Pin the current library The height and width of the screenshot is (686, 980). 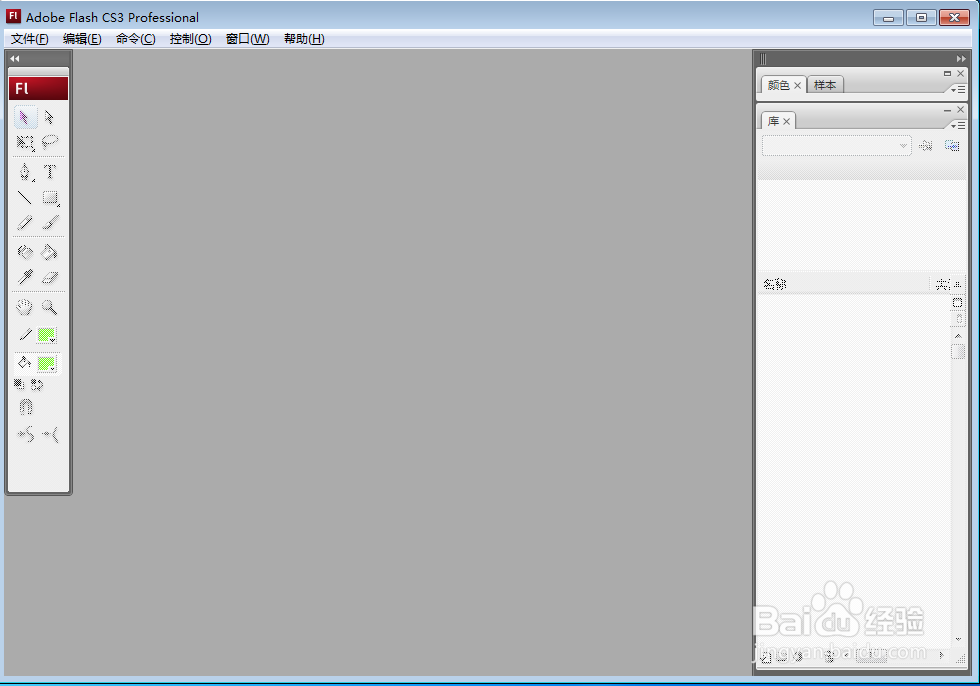[x=926, y=146]
